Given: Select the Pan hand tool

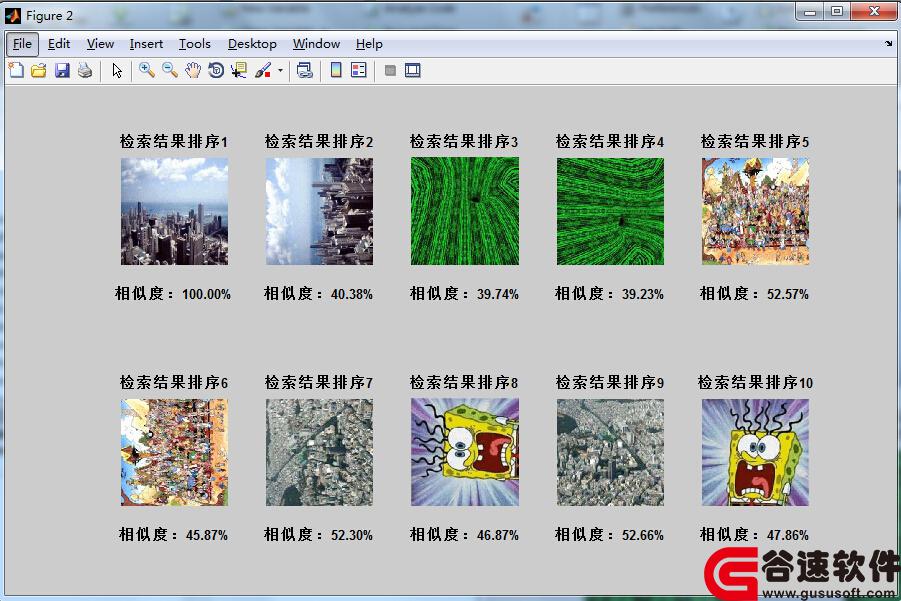Looking at the screenshot, I should coord(193,71).
